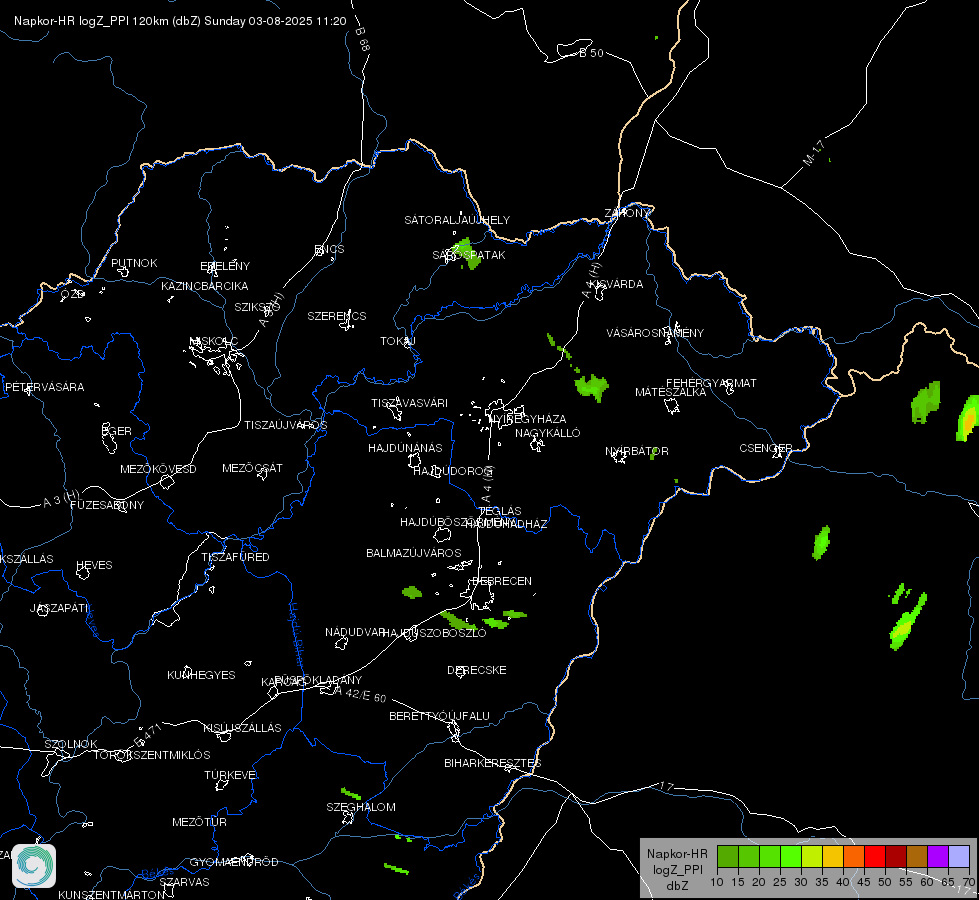Select the SZEGHALOM city label

pyautogui.click(x=361, y=807)
